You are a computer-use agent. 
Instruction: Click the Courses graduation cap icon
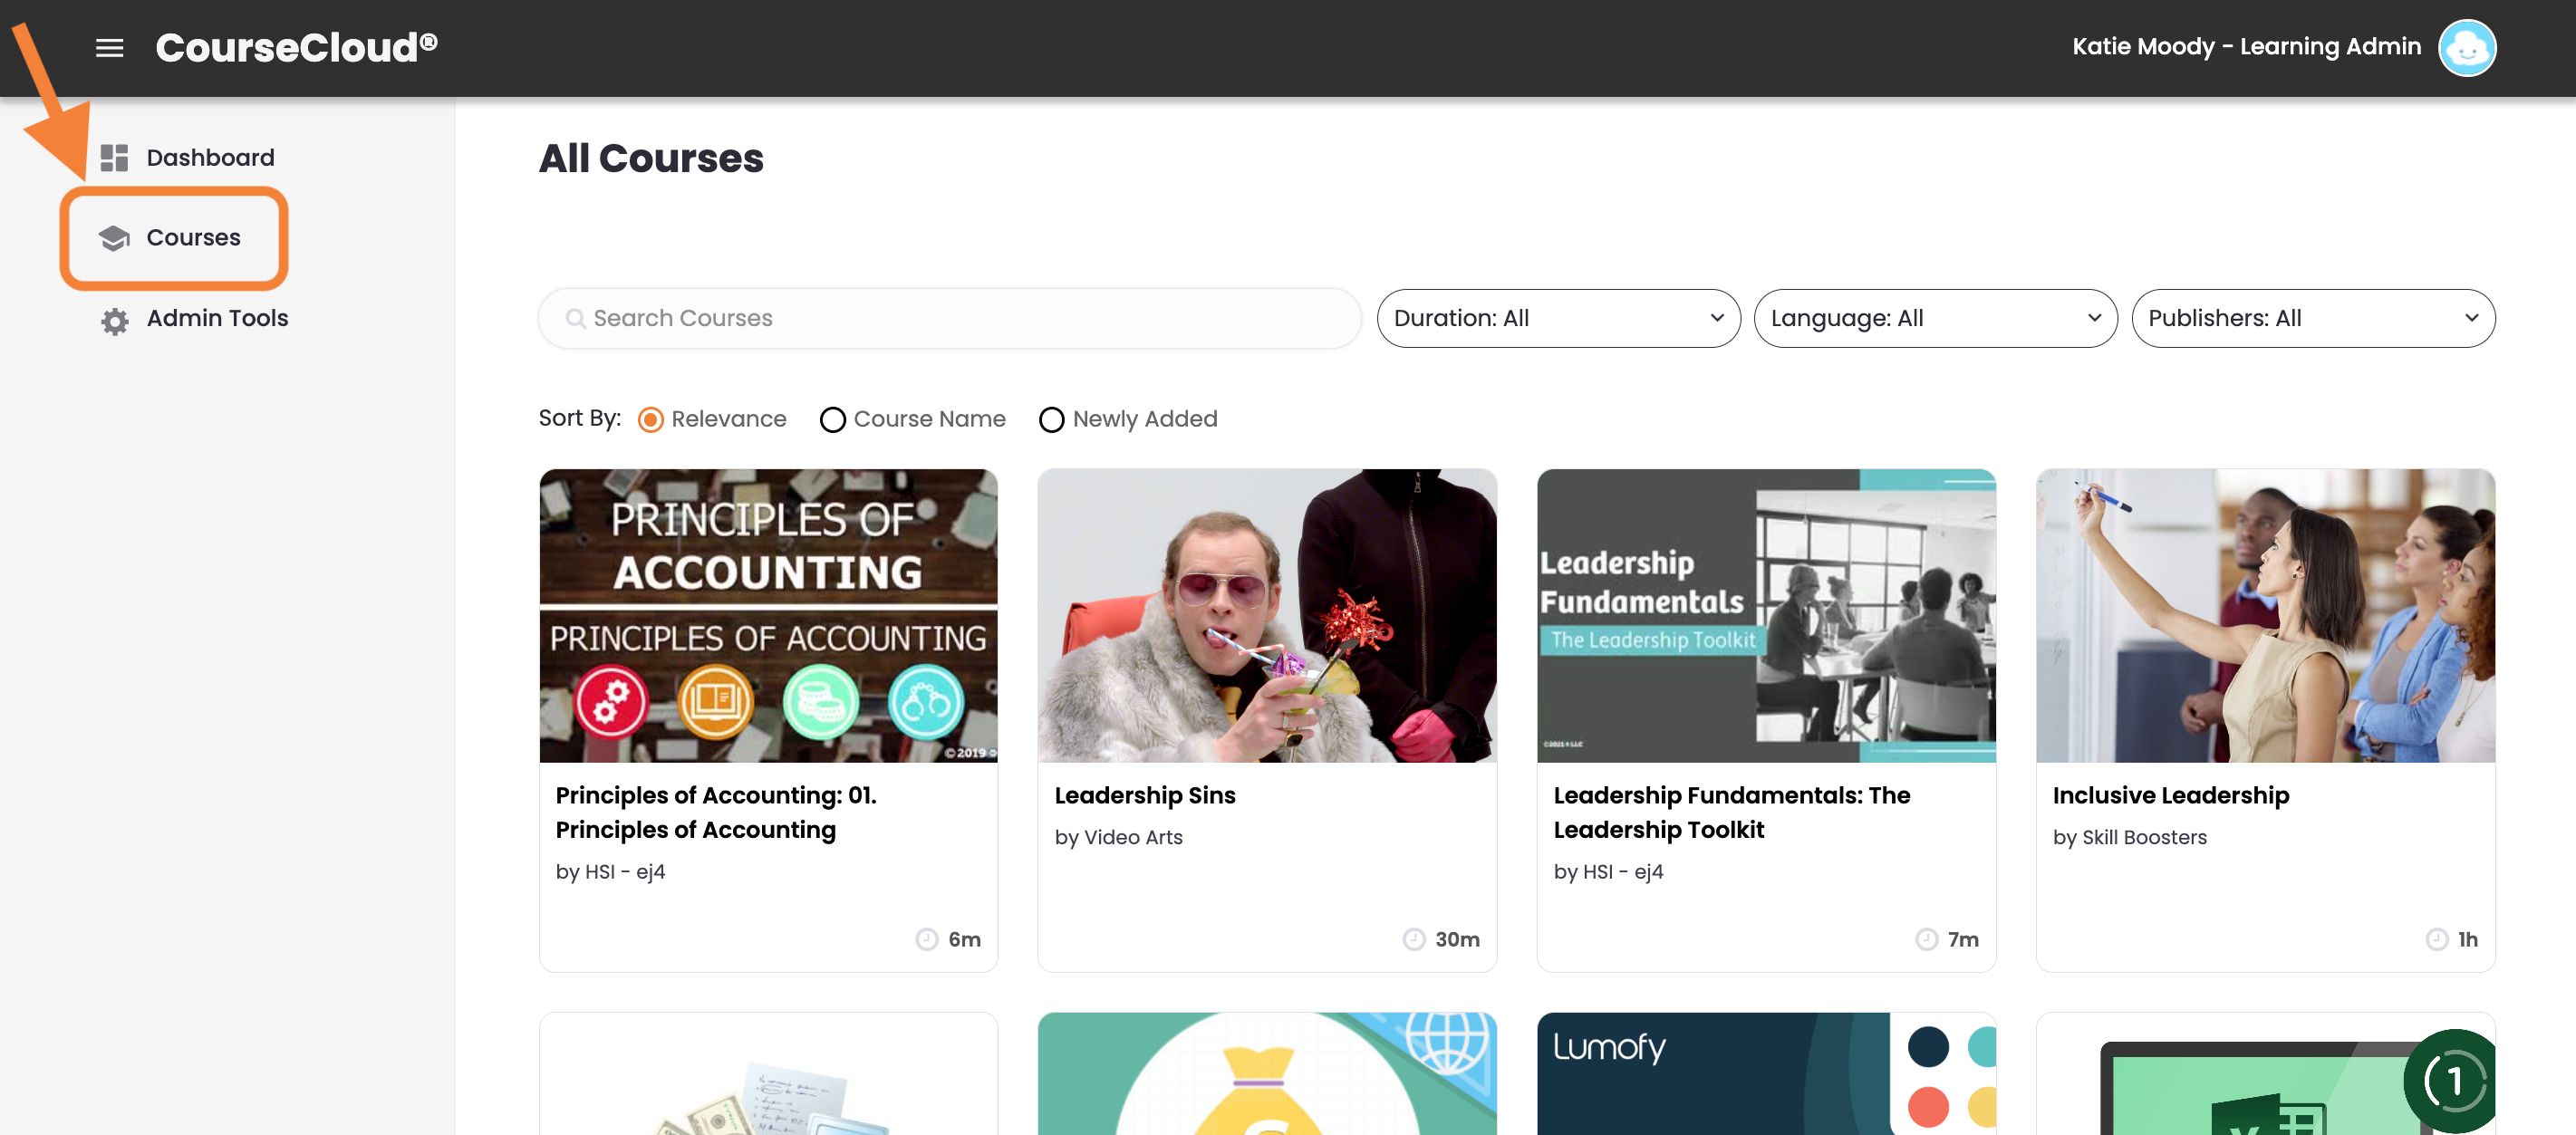(114, 238)
